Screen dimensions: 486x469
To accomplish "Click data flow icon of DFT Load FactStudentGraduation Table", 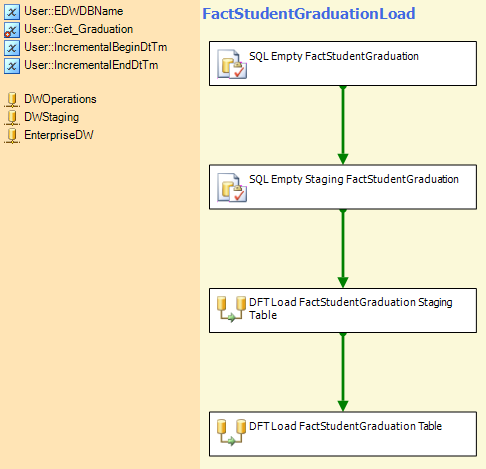I will coord(231,432).
